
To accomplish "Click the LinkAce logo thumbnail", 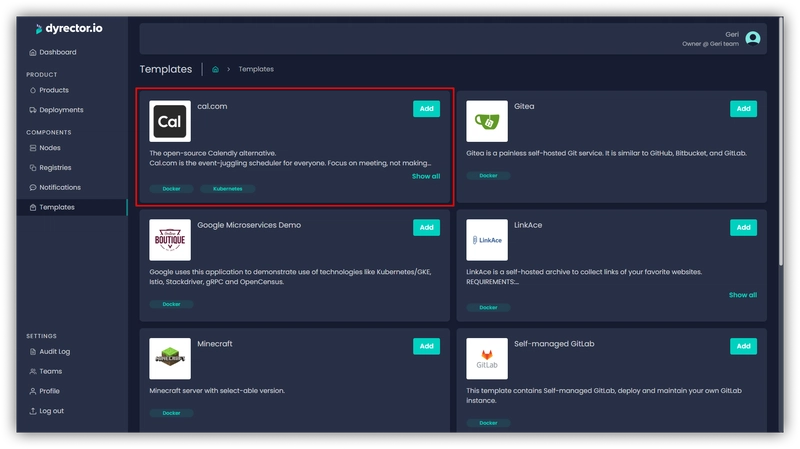I will click(x=487, y=240).
